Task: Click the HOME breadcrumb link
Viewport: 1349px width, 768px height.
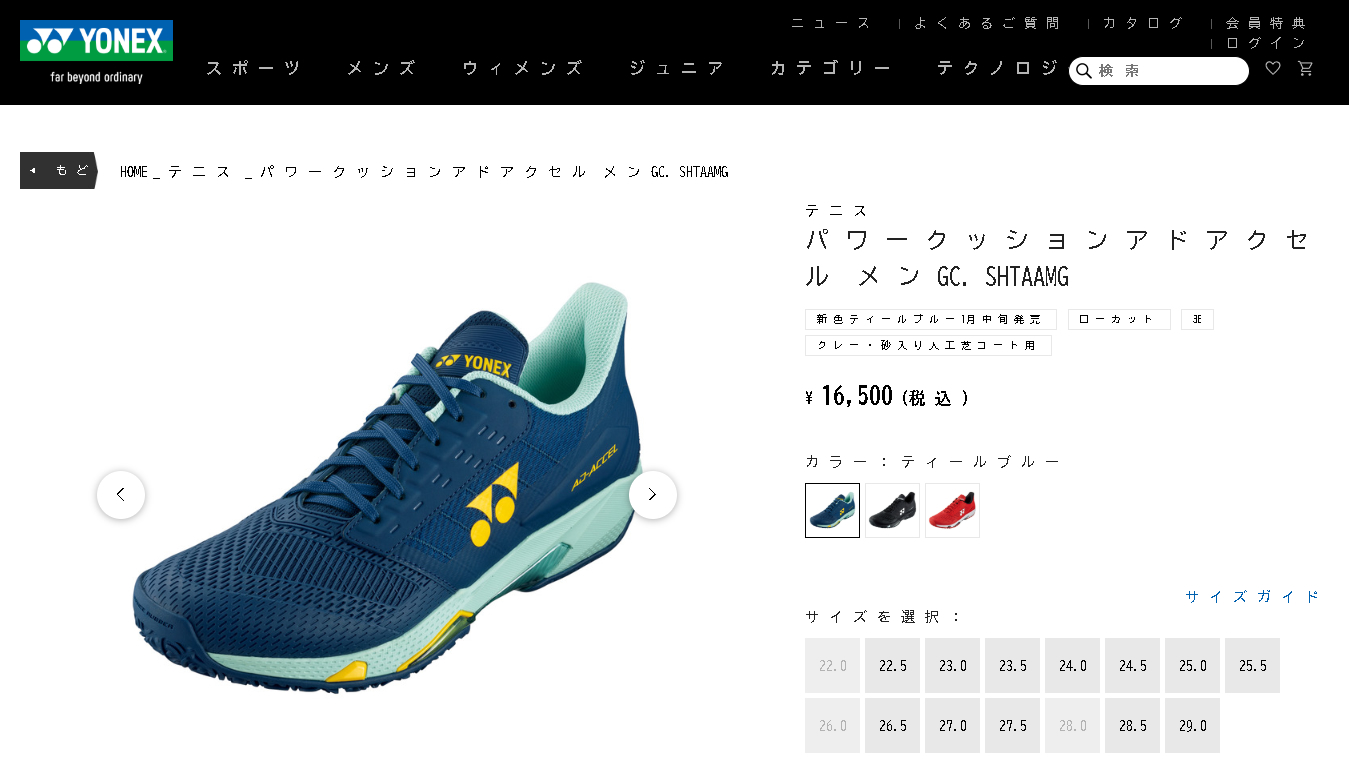Action: (x=134, y=172)
